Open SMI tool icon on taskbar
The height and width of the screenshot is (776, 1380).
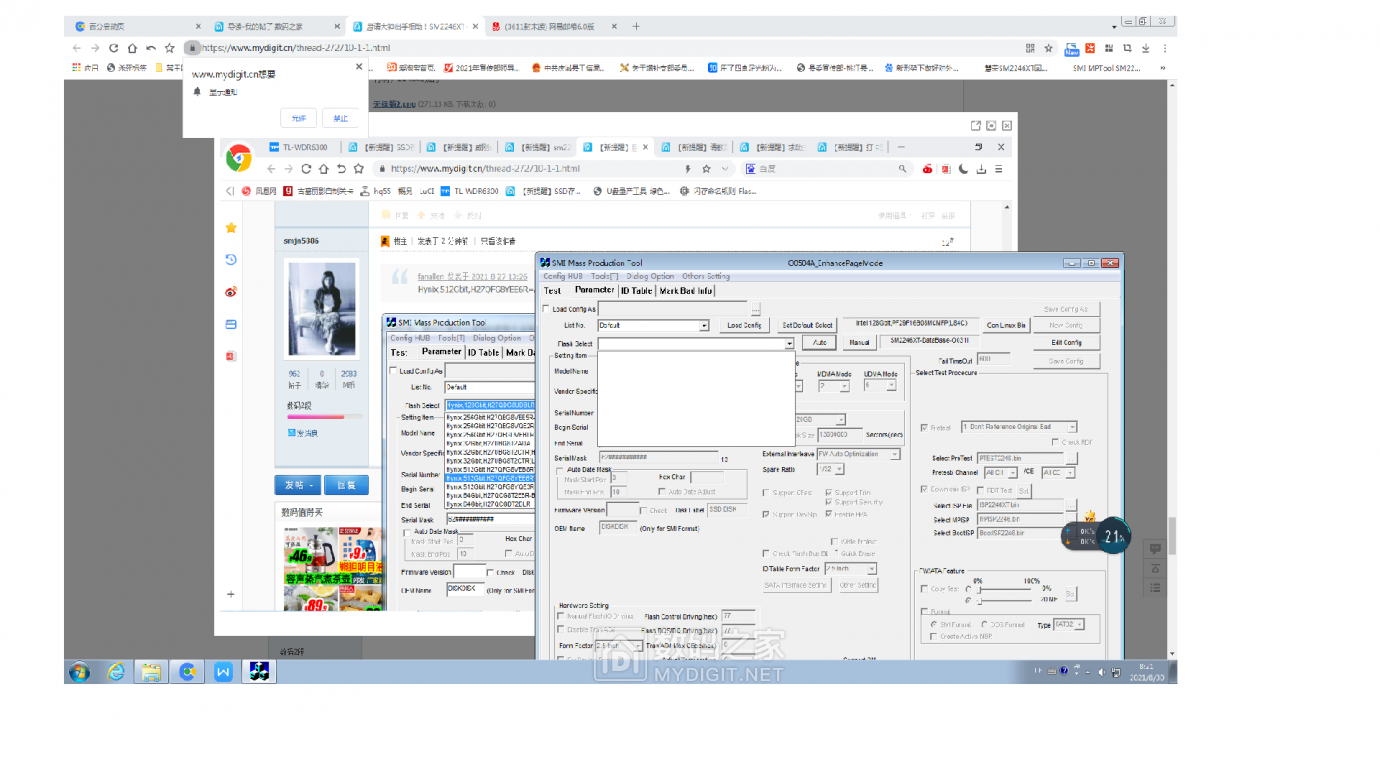pyautogui.click(x=259, y=671)
